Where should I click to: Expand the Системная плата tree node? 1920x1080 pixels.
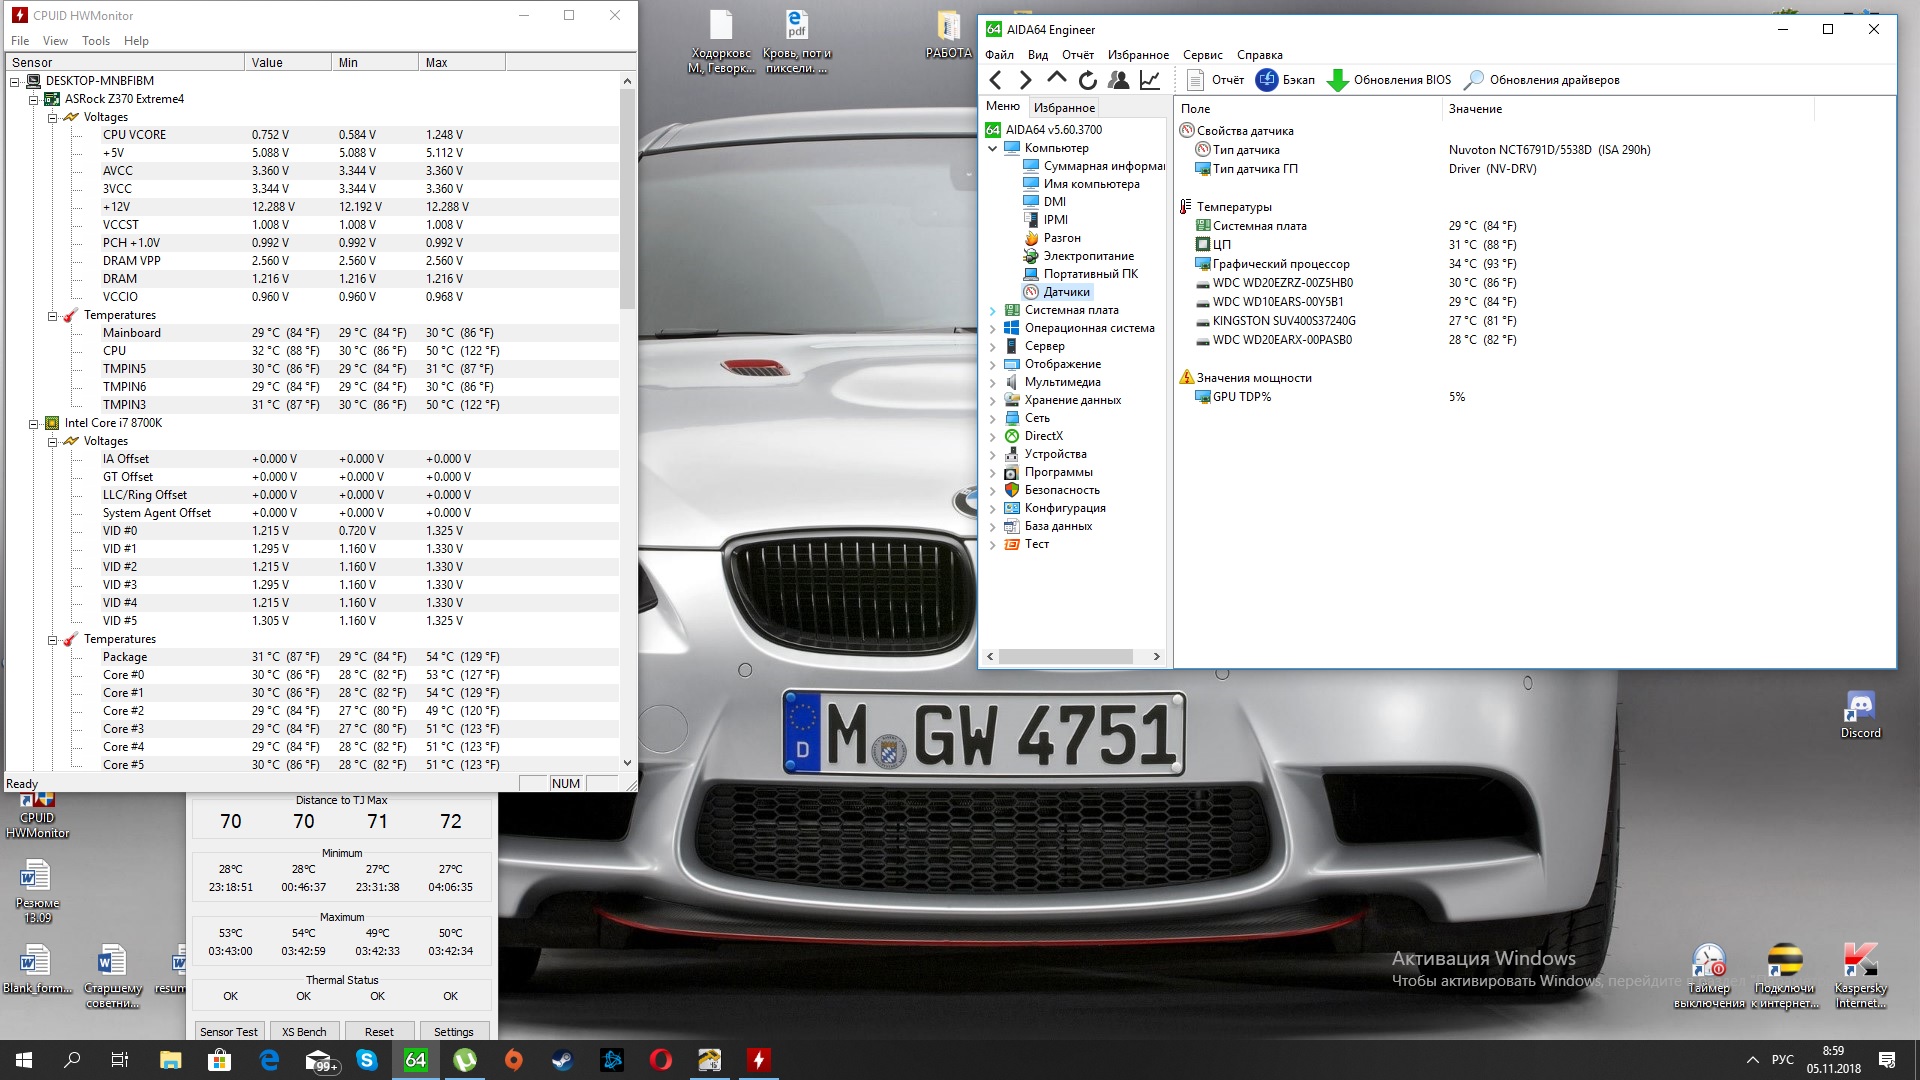coord(992,310)
